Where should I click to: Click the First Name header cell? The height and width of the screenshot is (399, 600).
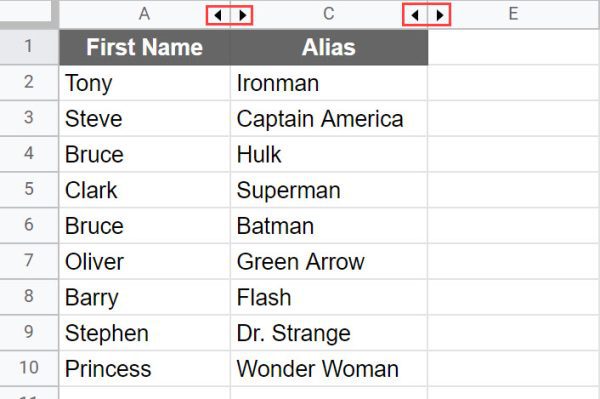coord(145,47)
